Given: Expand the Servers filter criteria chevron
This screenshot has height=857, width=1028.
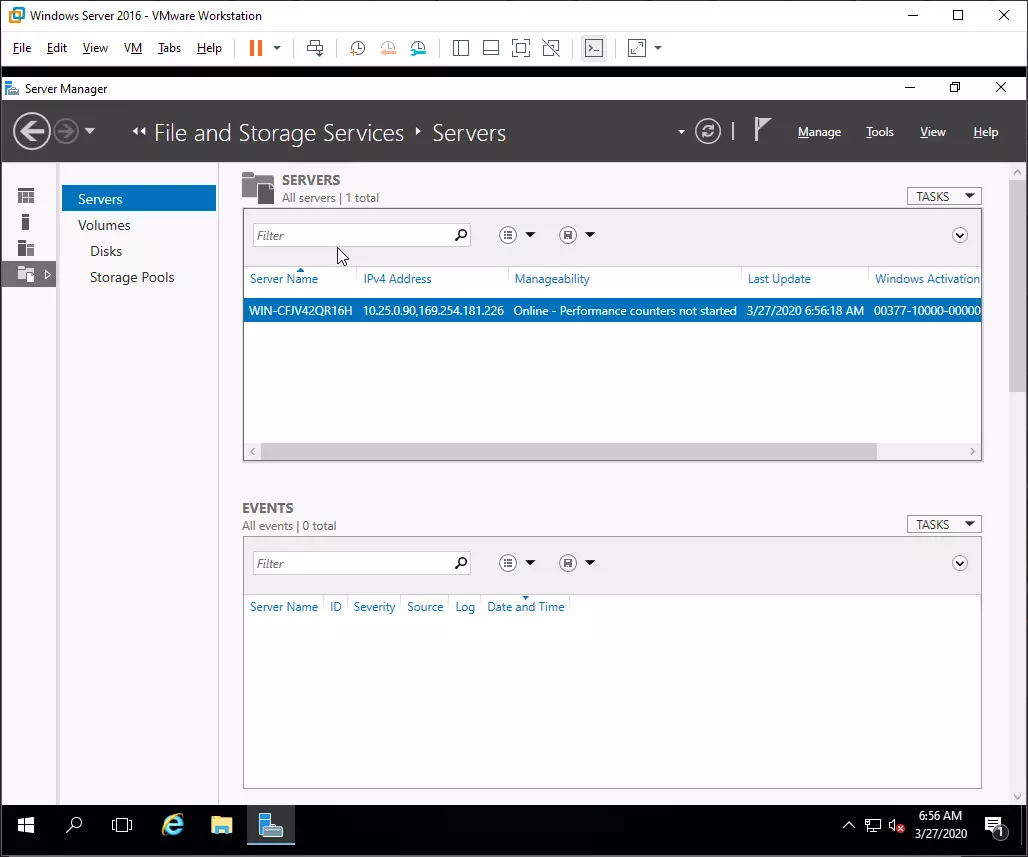Looking at the screenshot, I should [x=960, y=235].
